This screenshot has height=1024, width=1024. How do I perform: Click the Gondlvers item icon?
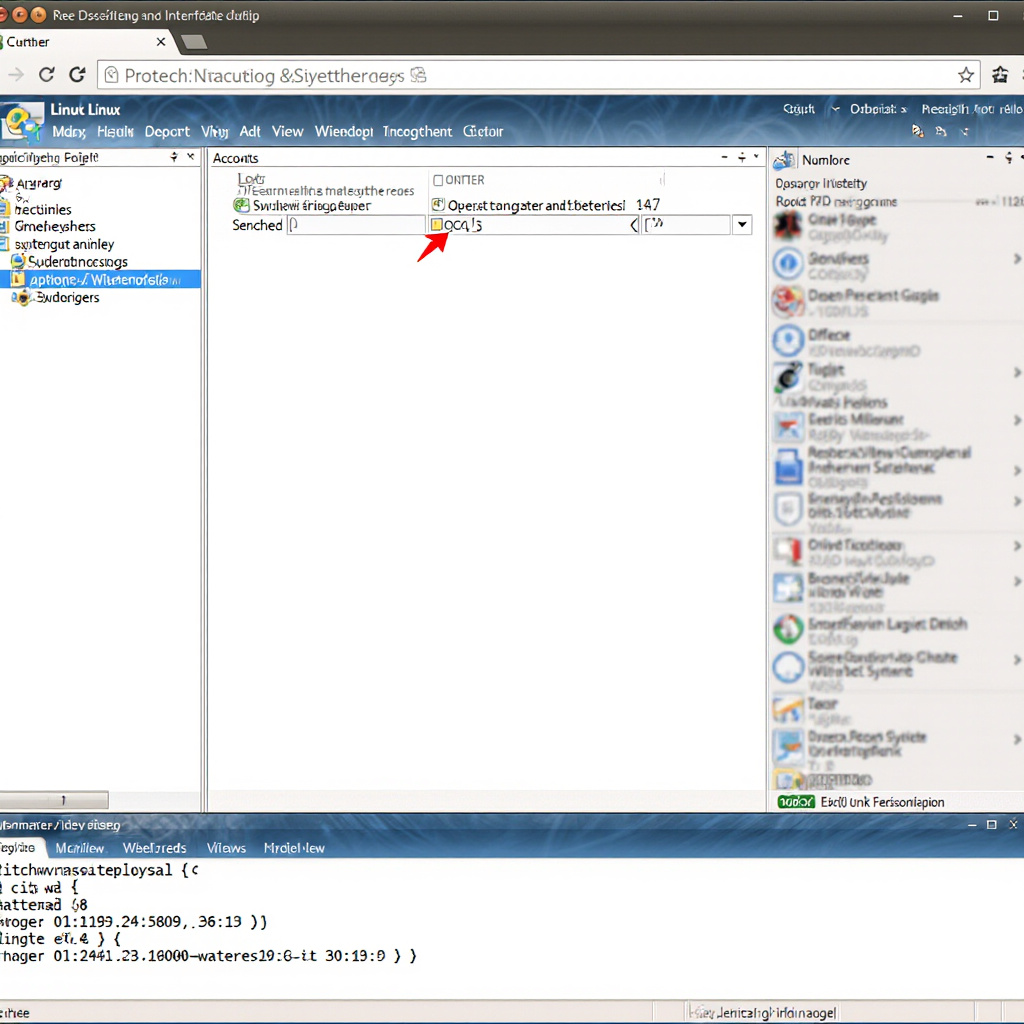tap(788, 263)
